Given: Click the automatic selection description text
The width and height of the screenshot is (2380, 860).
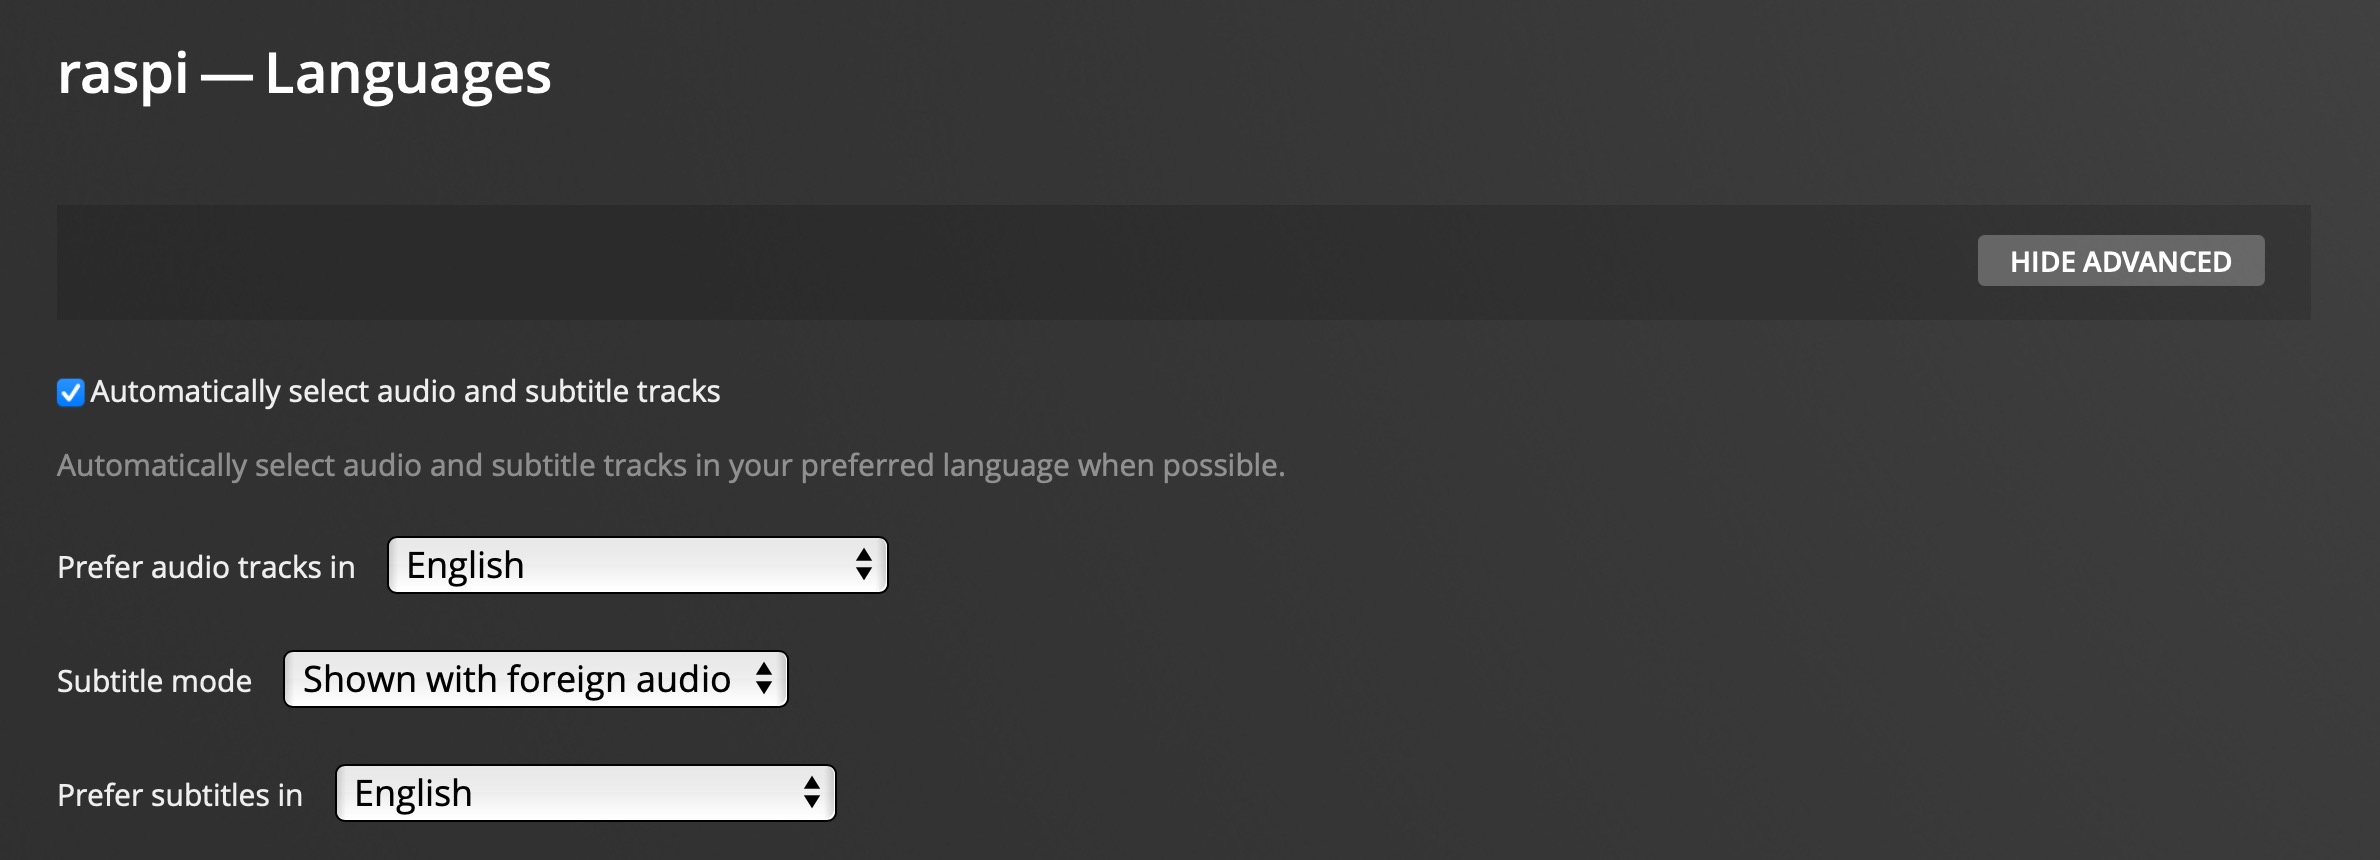Looking at the screenshot, I should [670, 463].
